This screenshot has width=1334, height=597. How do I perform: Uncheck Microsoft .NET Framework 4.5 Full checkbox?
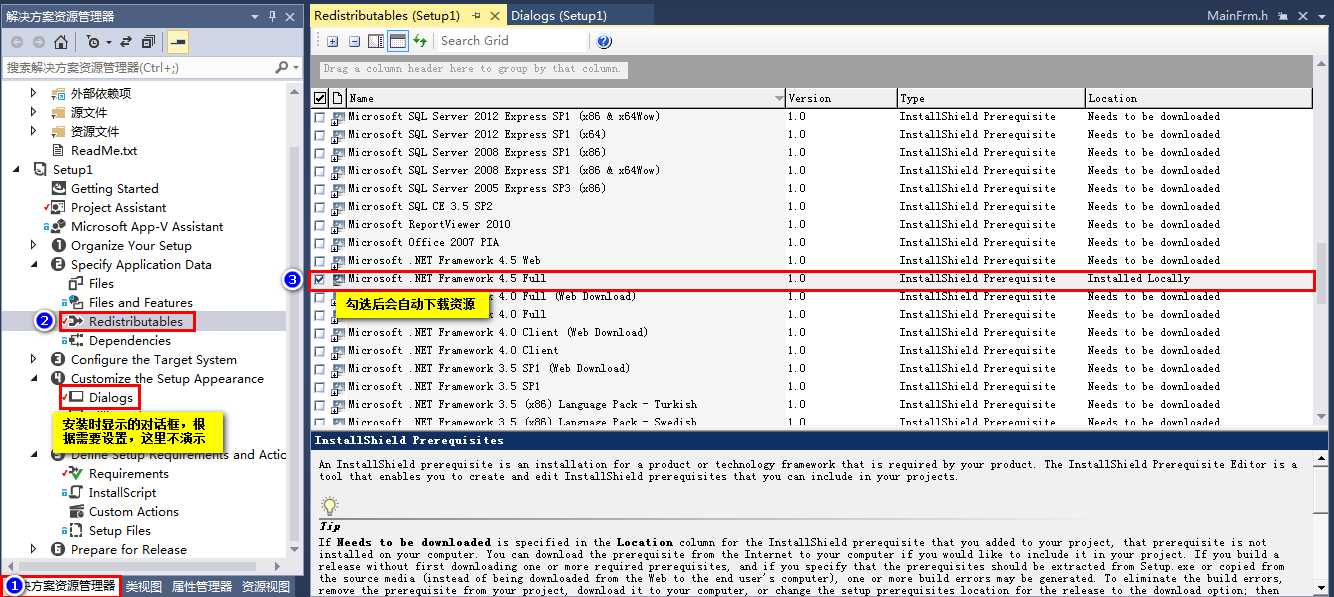320,279
